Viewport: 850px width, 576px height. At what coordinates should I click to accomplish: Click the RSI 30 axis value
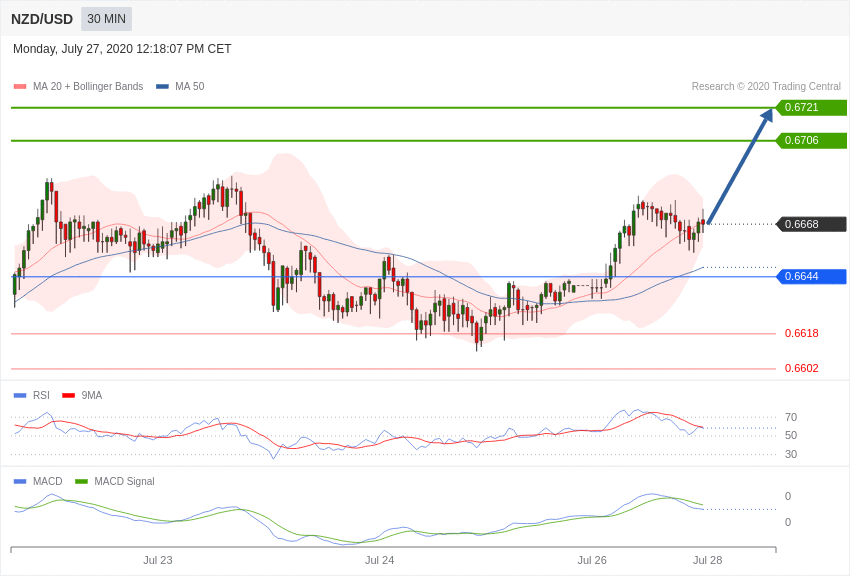pos(791,454)
